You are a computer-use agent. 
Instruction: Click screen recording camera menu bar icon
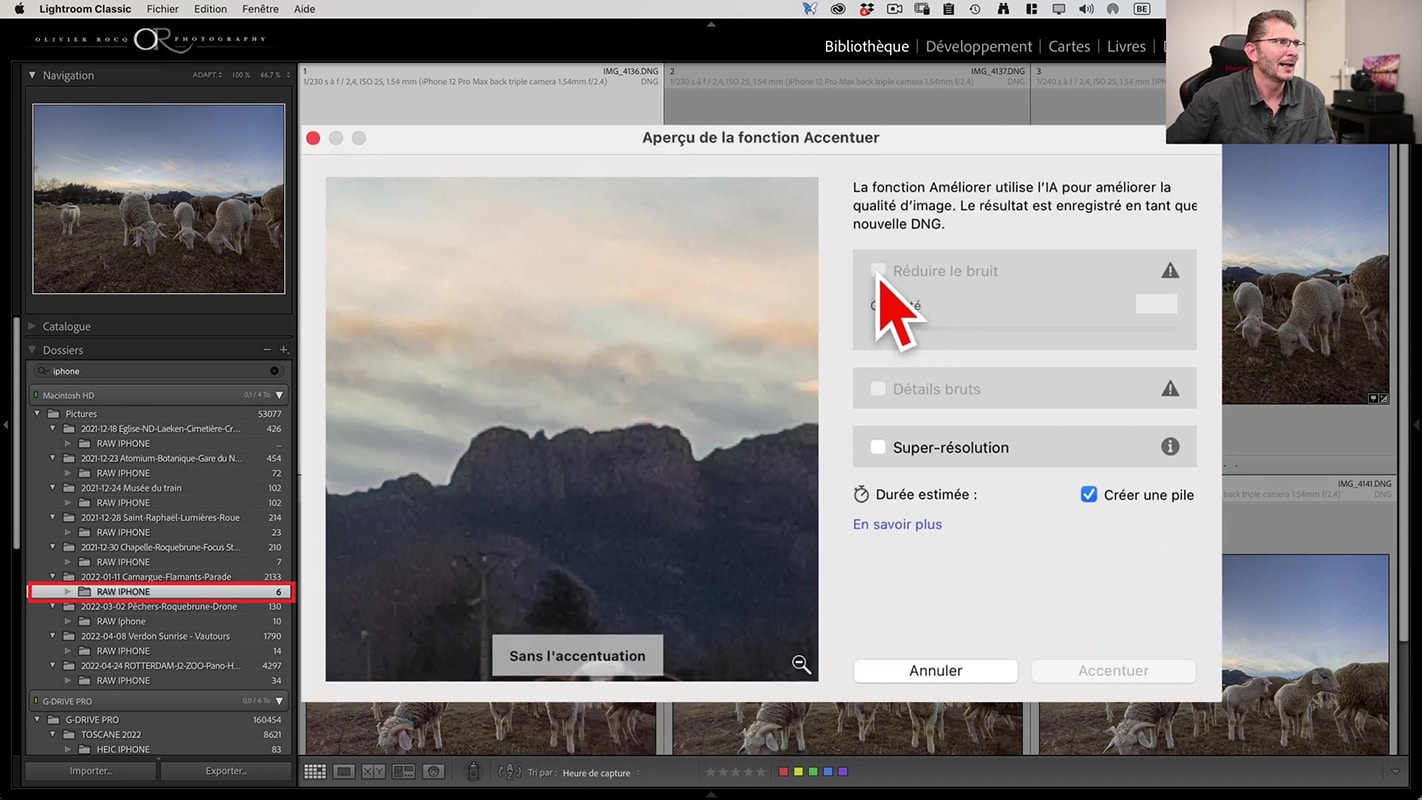pos(894,9)
